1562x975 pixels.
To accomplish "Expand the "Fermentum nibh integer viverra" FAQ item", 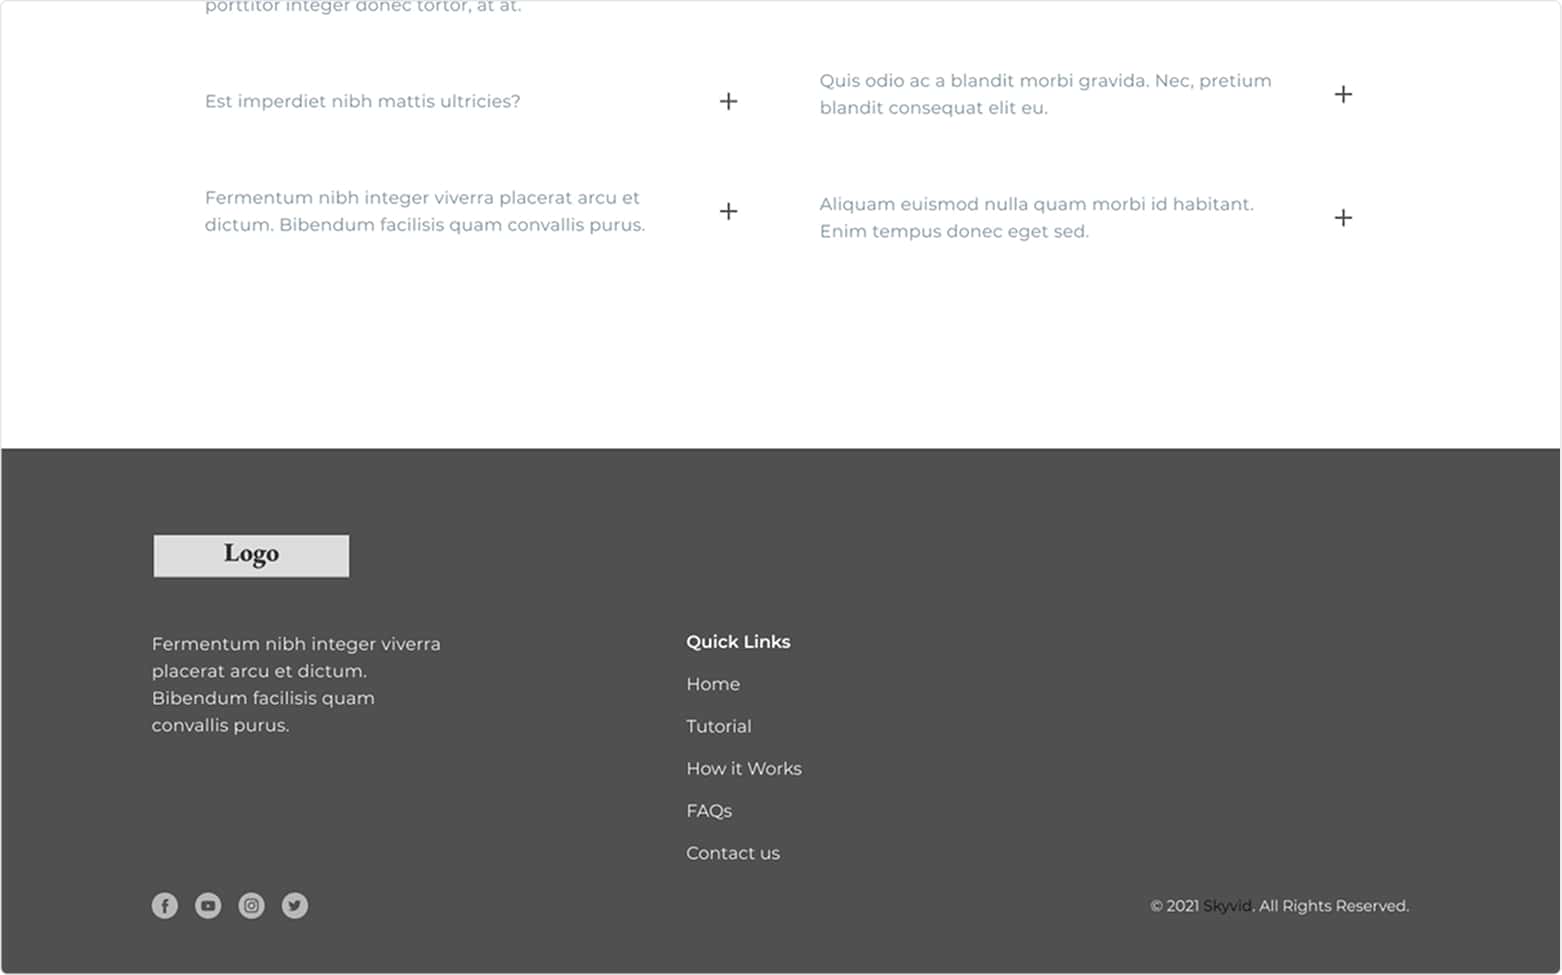I will [728, 211].
